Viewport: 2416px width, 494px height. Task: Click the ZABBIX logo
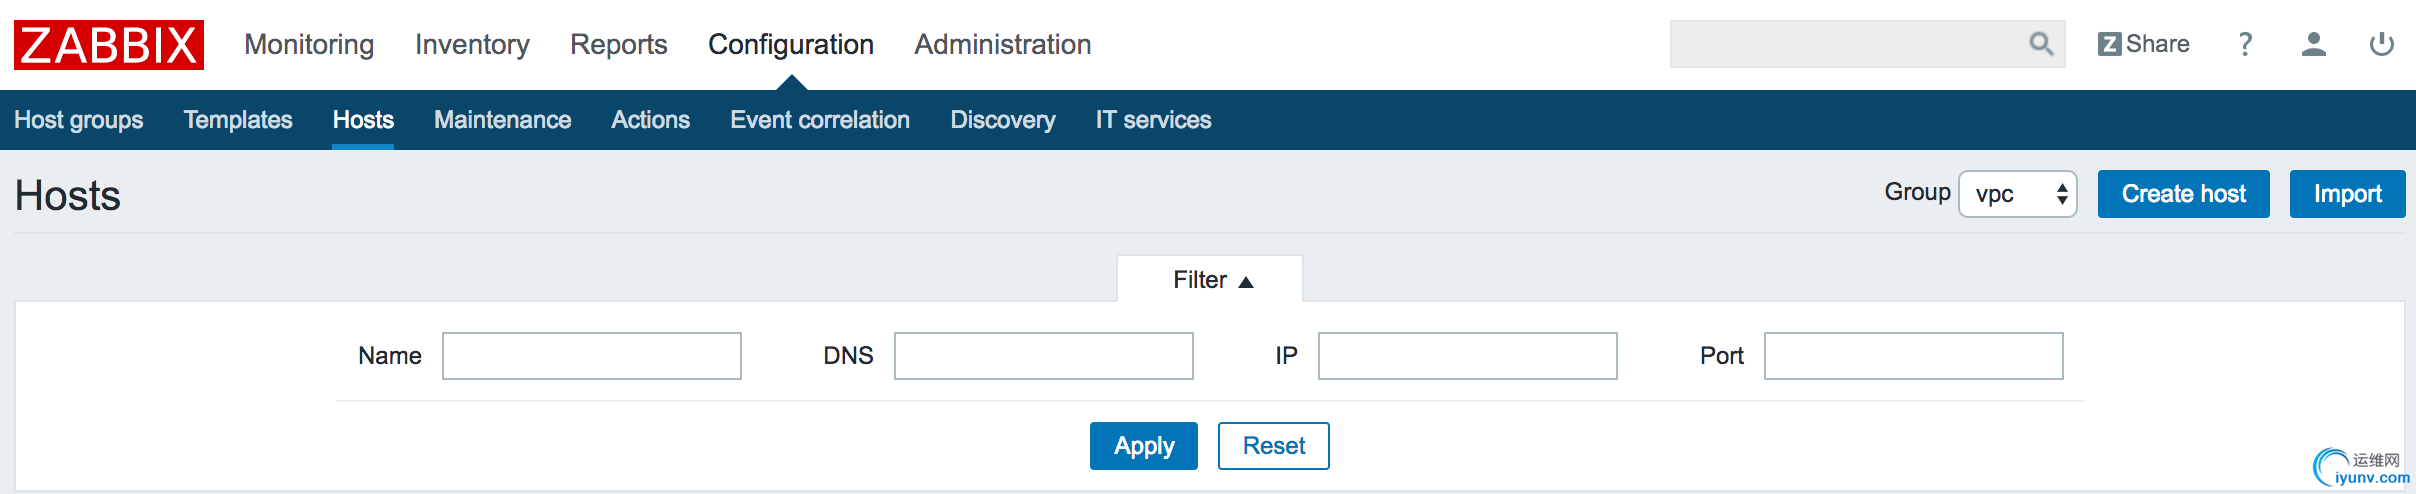coord(109,45)
